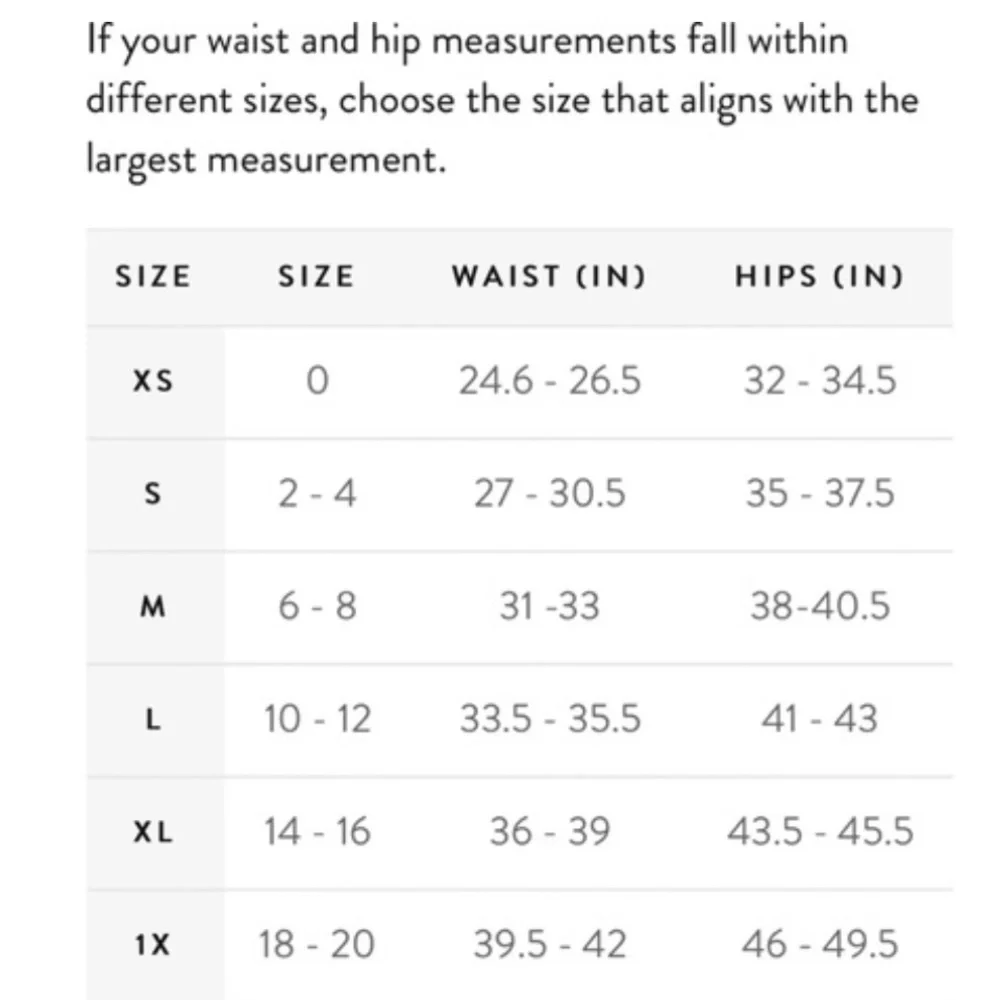This screenshot has width=1000, height=1000.
Task: Select hips measurement 43.5 - 45.5
Action: (x=820, y=832)
